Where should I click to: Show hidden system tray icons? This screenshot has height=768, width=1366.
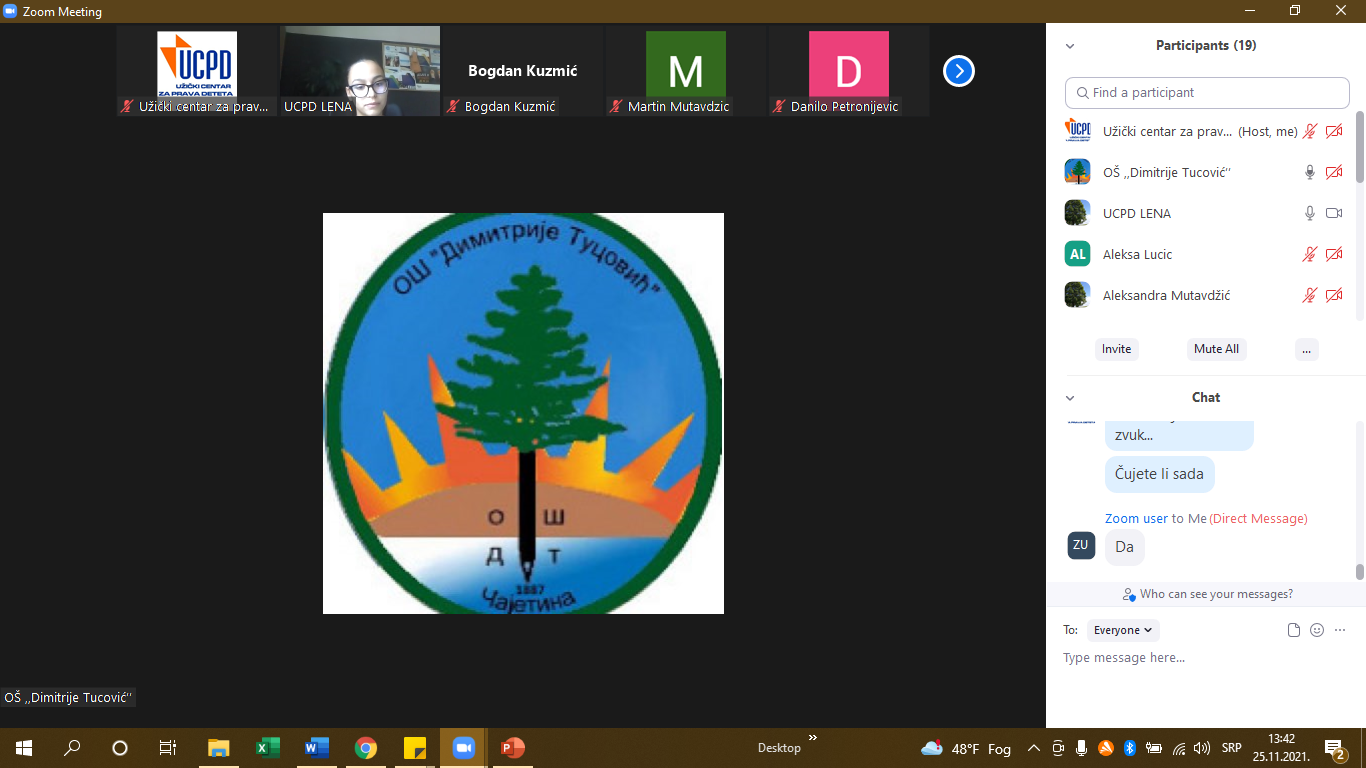1033,748
